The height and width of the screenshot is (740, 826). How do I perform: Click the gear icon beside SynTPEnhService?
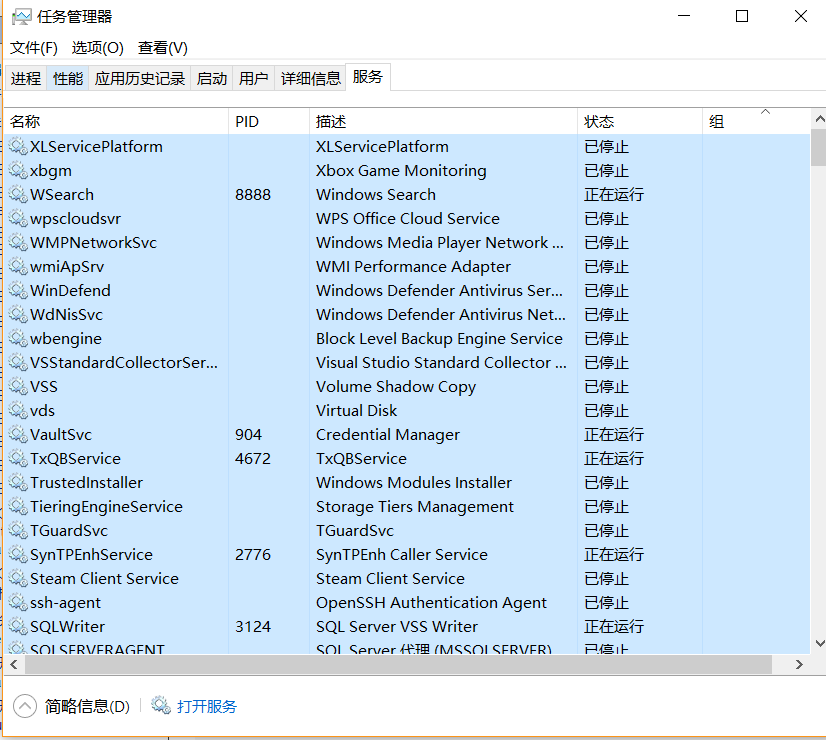(x=18, y=554)
